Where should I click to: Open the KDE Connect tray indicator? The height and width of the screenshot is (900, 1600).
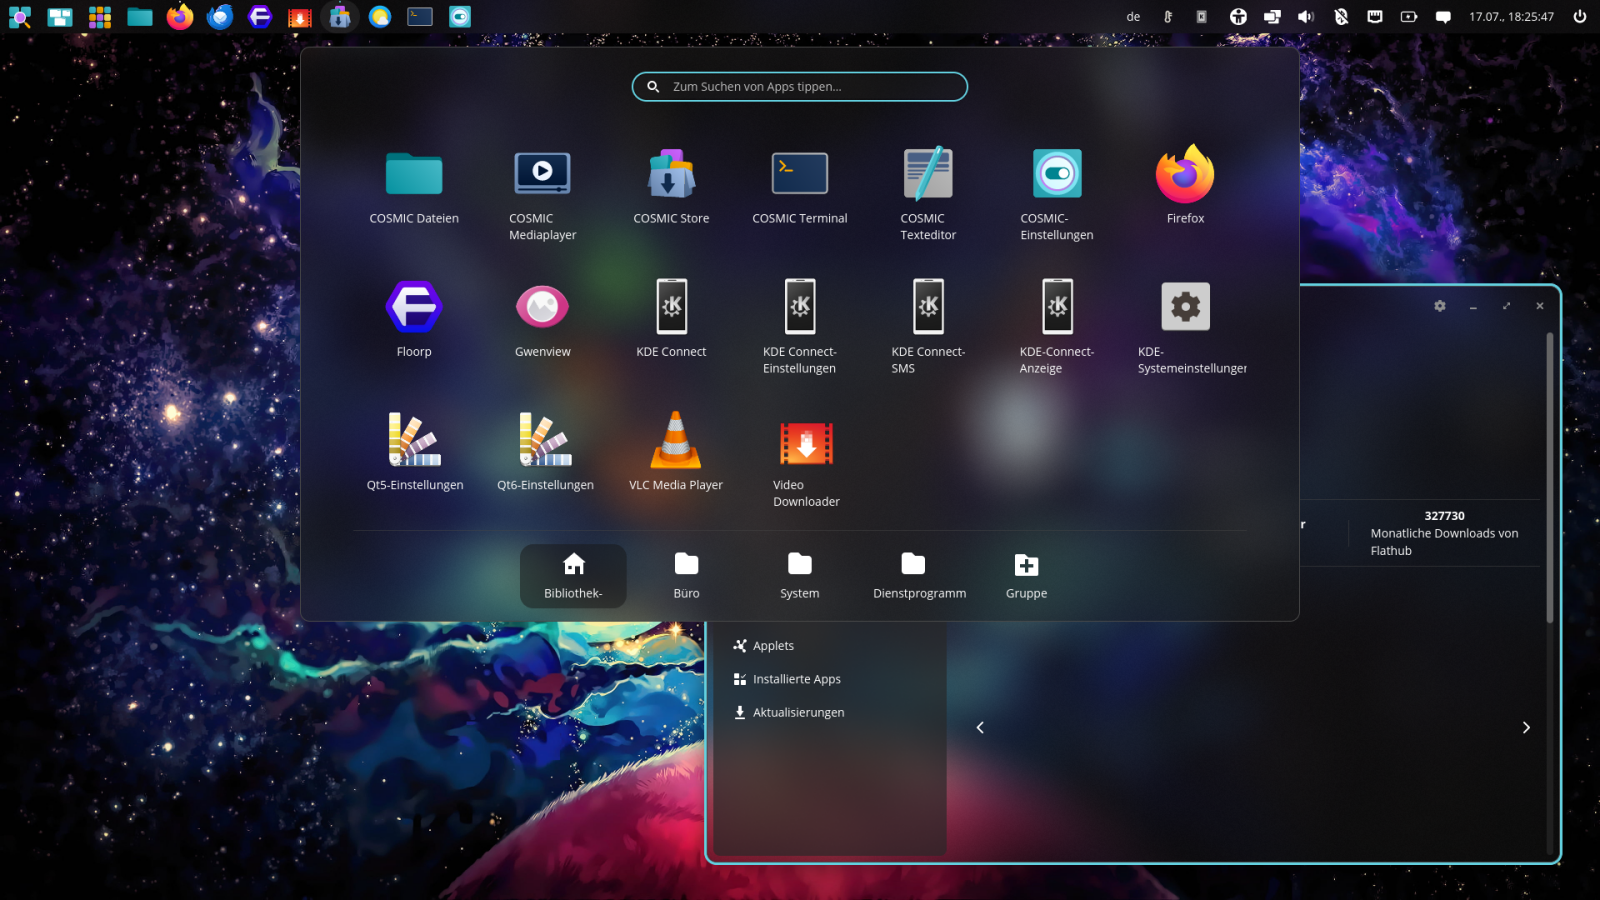click(1202, 17)
